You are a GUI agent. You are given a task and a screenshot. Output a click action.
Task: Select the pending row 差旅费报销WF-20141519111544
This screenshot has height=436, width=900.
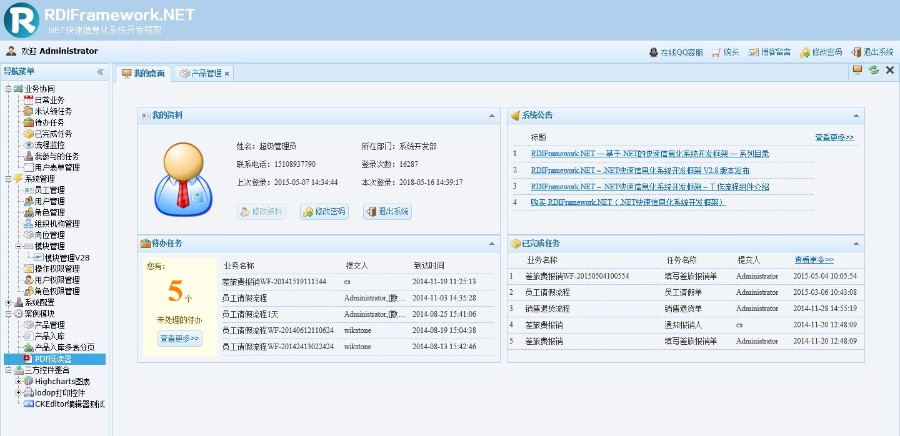pos(356,282)
